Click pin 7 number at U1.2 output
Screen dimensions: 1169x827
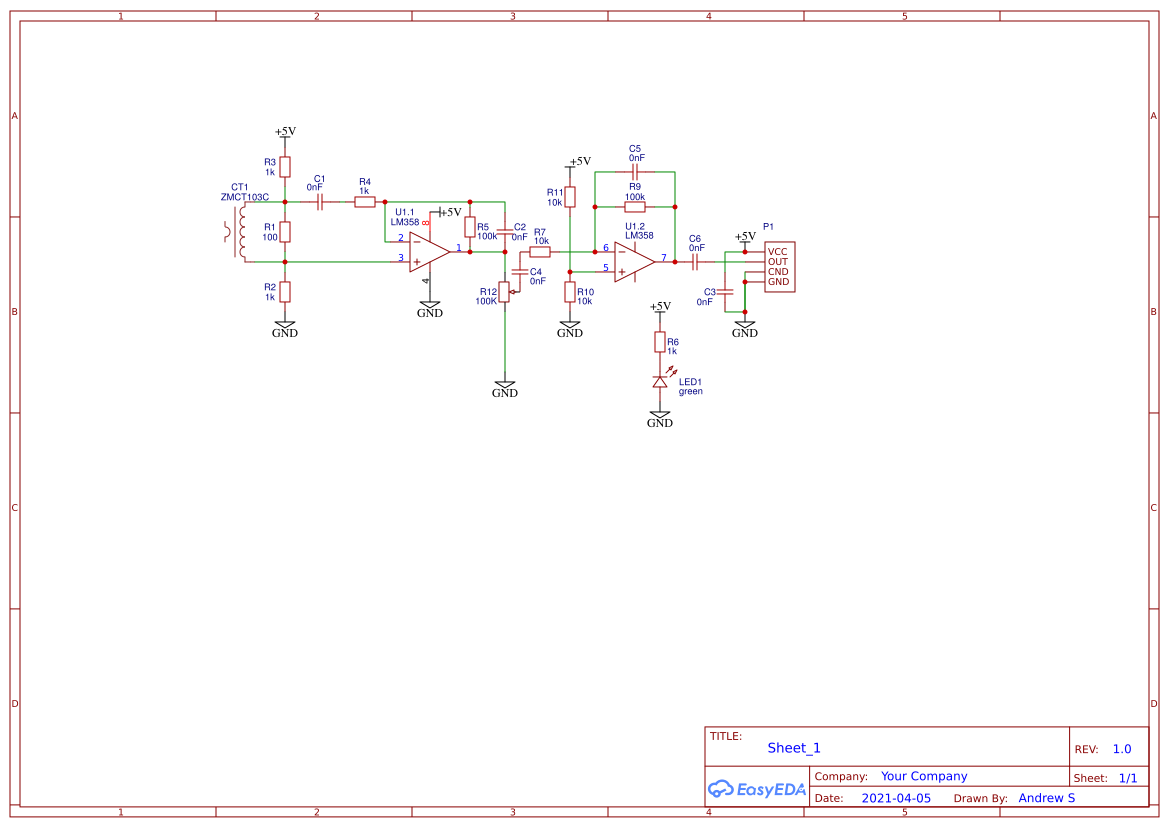664,258
